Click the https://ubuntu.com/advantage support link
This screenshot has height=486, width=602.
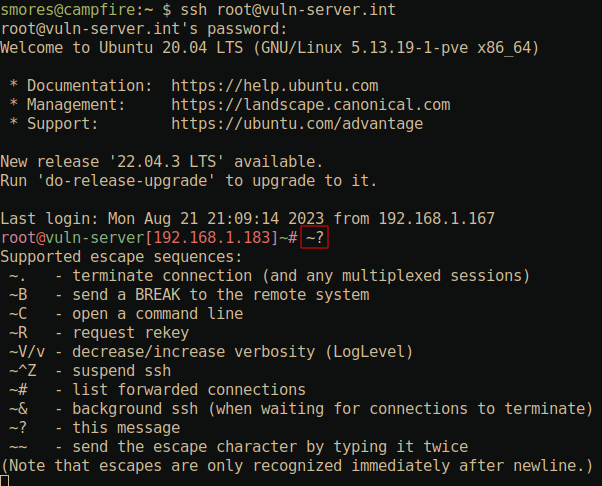point(297,123)
